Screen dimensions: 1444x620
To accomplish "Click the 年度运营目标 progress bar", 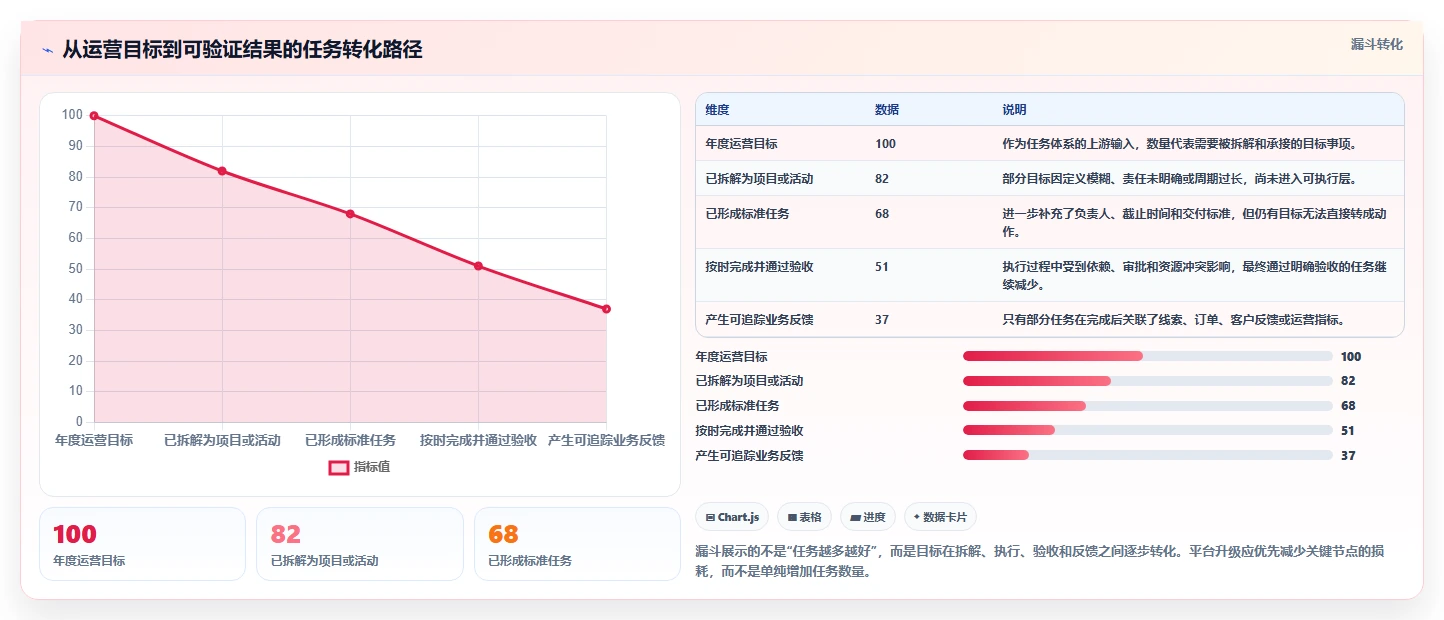I will [x=1147, y=357].
